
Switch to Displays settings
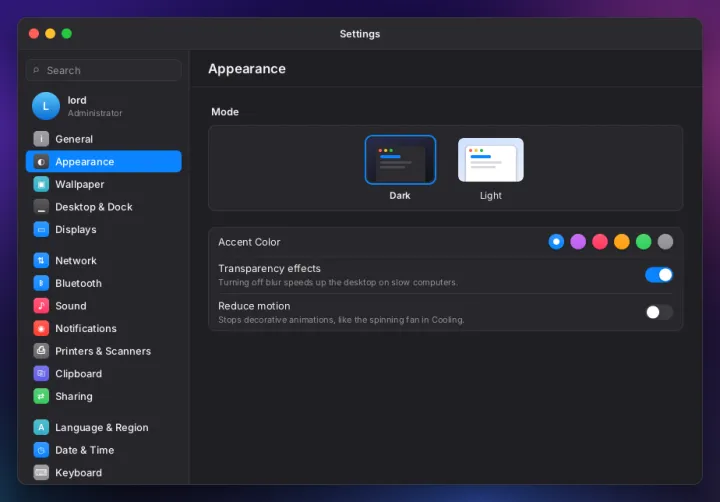(x=104, y=229)
